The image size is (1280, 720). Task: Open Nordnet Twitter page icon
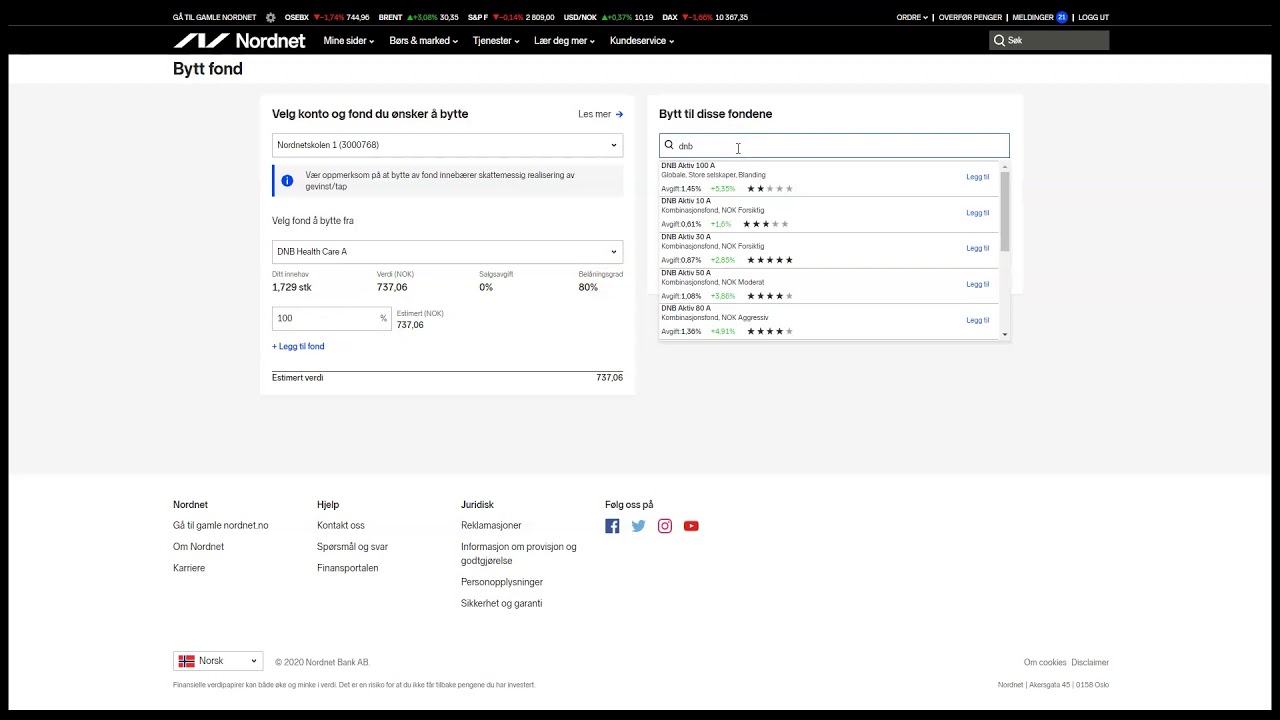coord(638,526)
